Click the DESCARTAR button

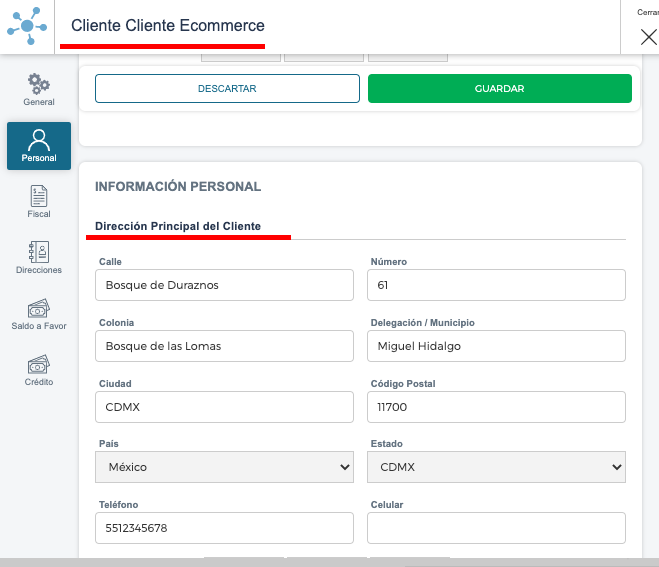[x=227, y=89]
